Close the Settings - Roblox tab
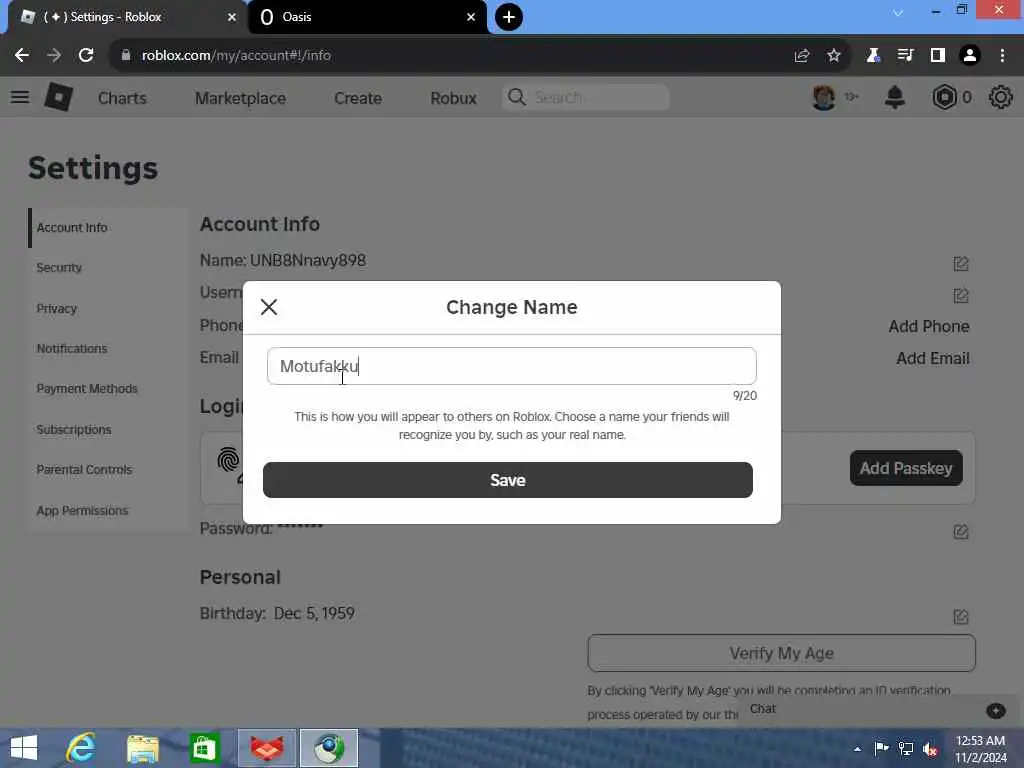 tap(232, 17)
